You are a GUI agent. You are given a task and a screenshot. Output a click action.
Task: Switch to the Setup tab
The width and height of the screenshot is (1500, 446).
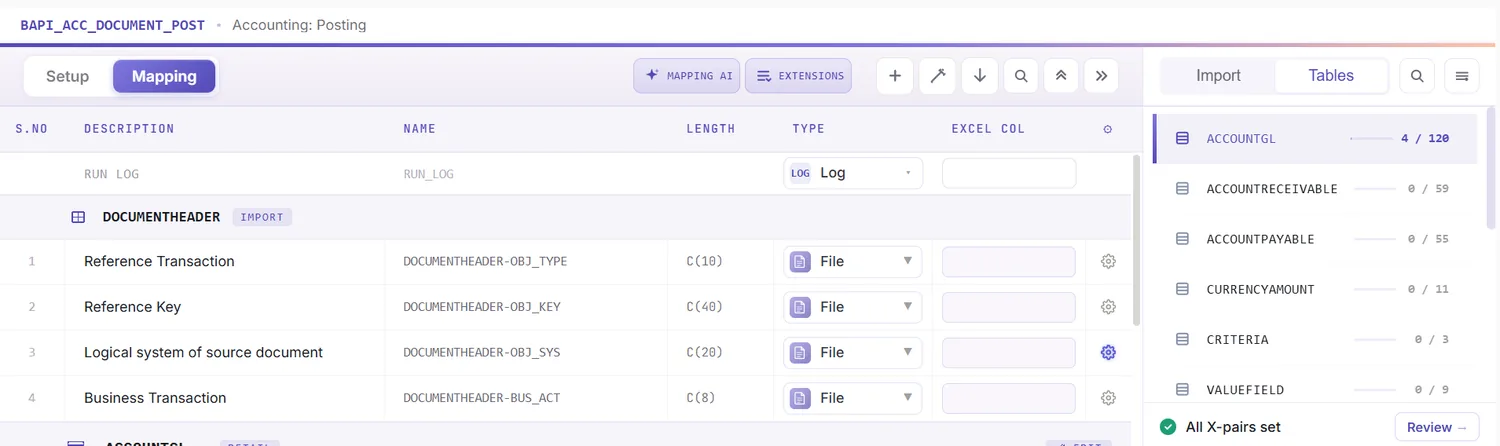click(68, 76)
